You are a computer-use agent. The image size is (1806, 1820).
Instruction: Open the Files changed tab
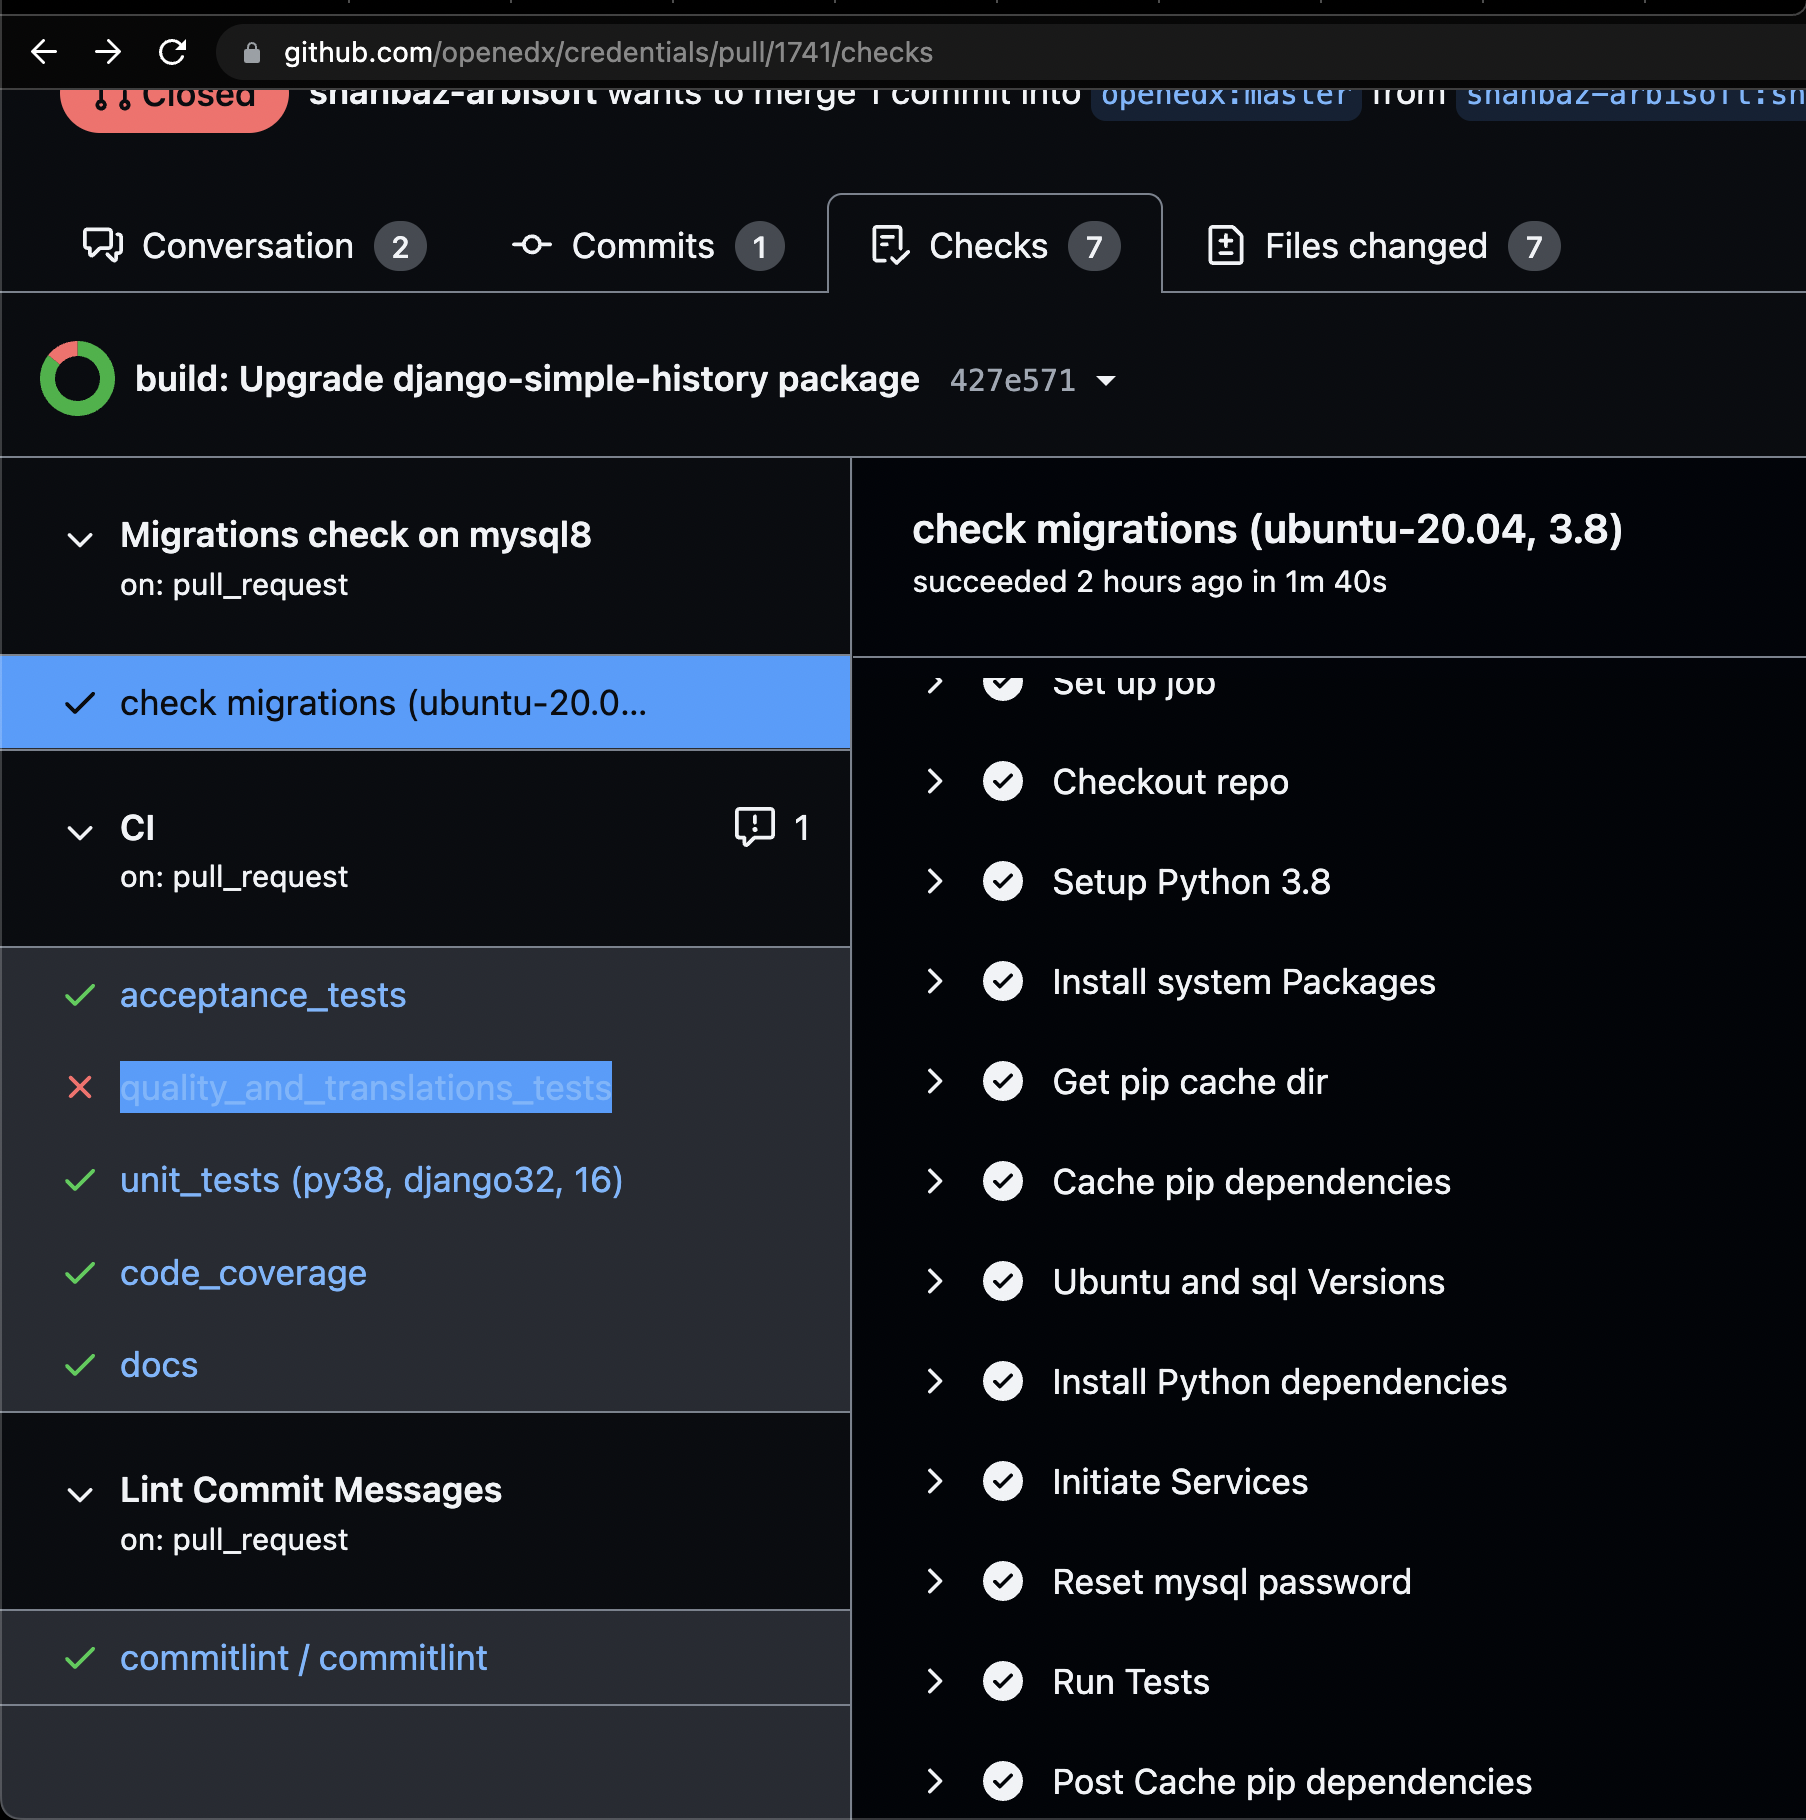1384,246
